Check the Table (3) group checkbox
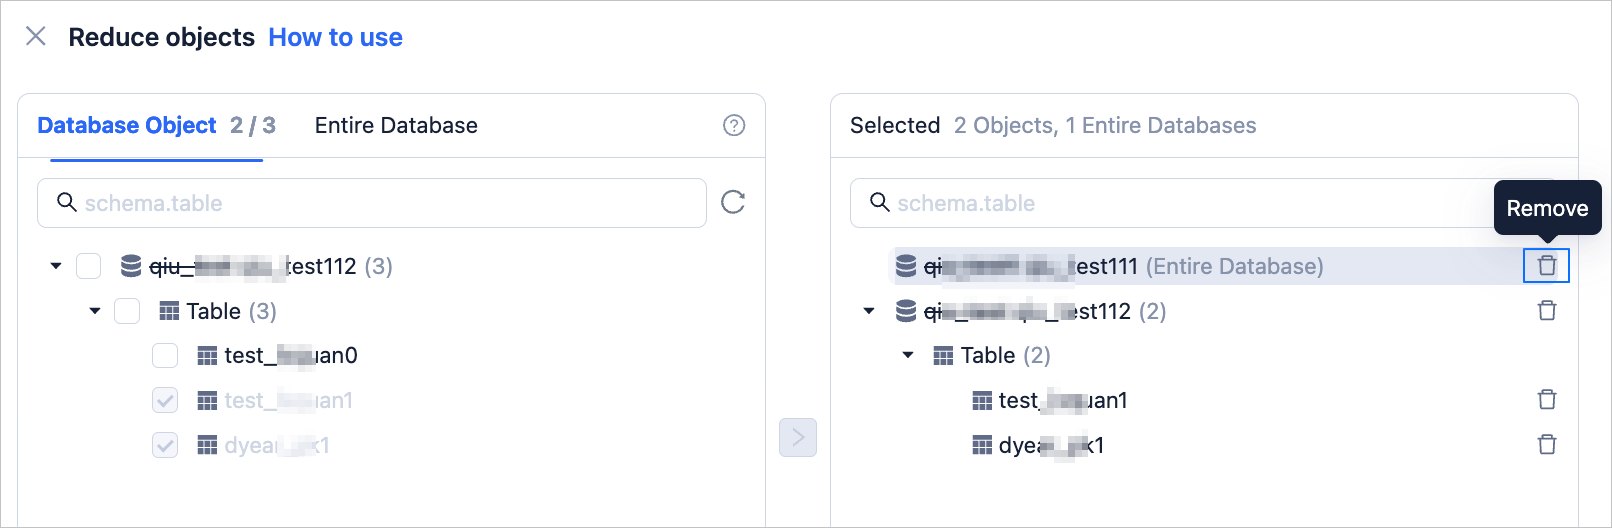This screenshot has height=528, width=1612. 127,311
